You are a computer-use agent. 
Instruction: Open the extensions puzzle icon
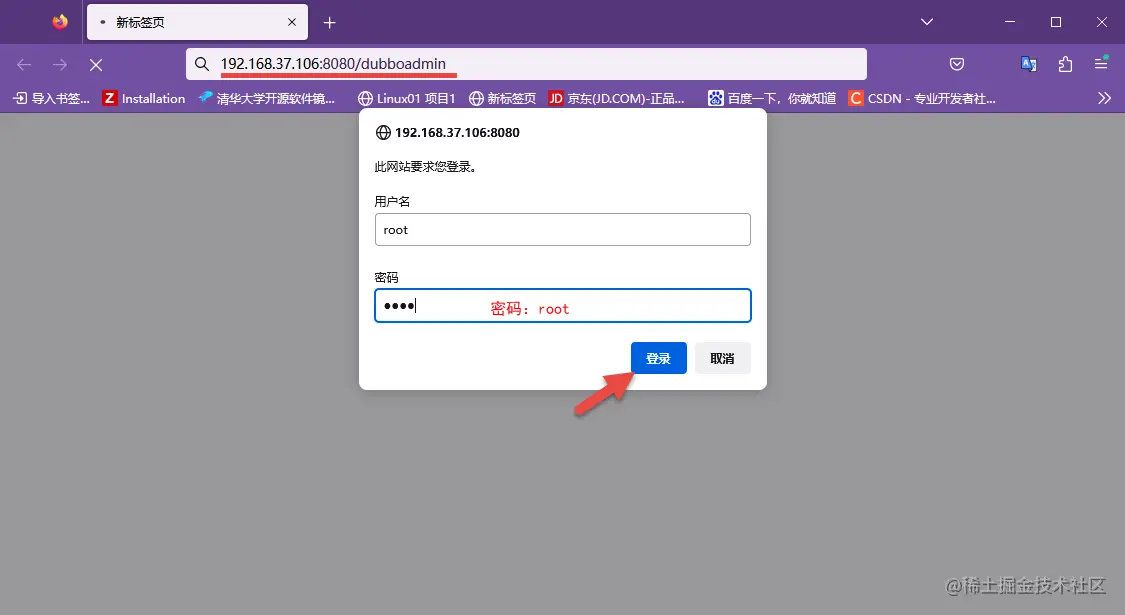coord(1065,64)
